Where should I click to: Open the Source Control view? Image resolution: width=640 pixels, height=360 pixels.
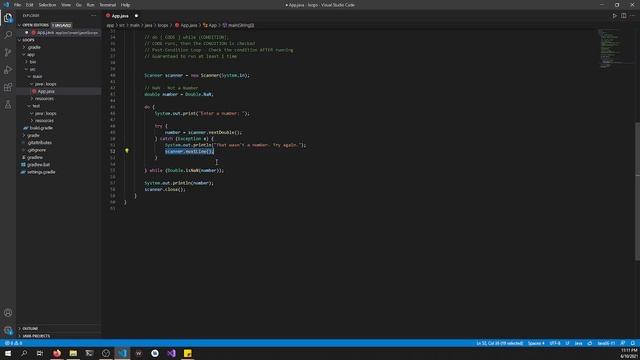click(8, 52)
